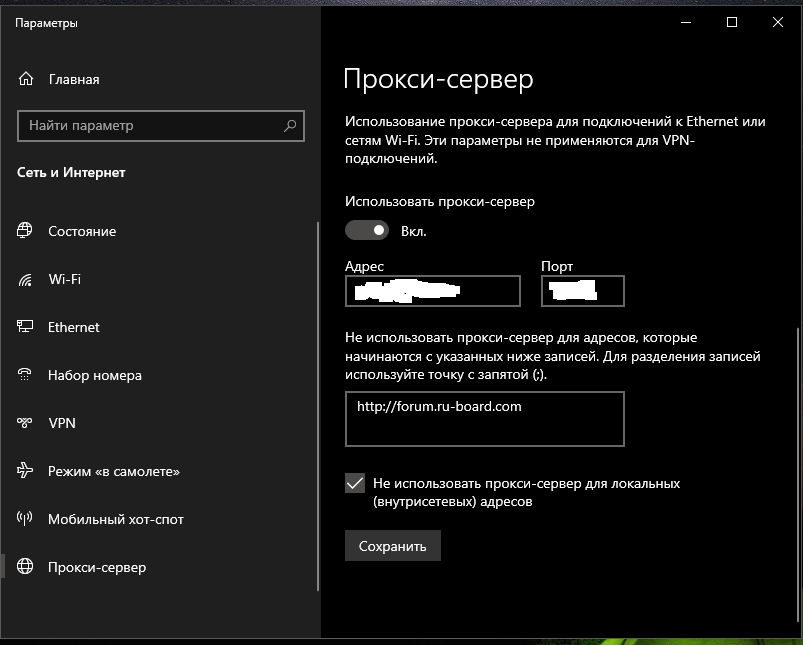Viewport: 803px width, 645px height.
Task: Click the mobile hotspot icon
Action: pos(26,519)
